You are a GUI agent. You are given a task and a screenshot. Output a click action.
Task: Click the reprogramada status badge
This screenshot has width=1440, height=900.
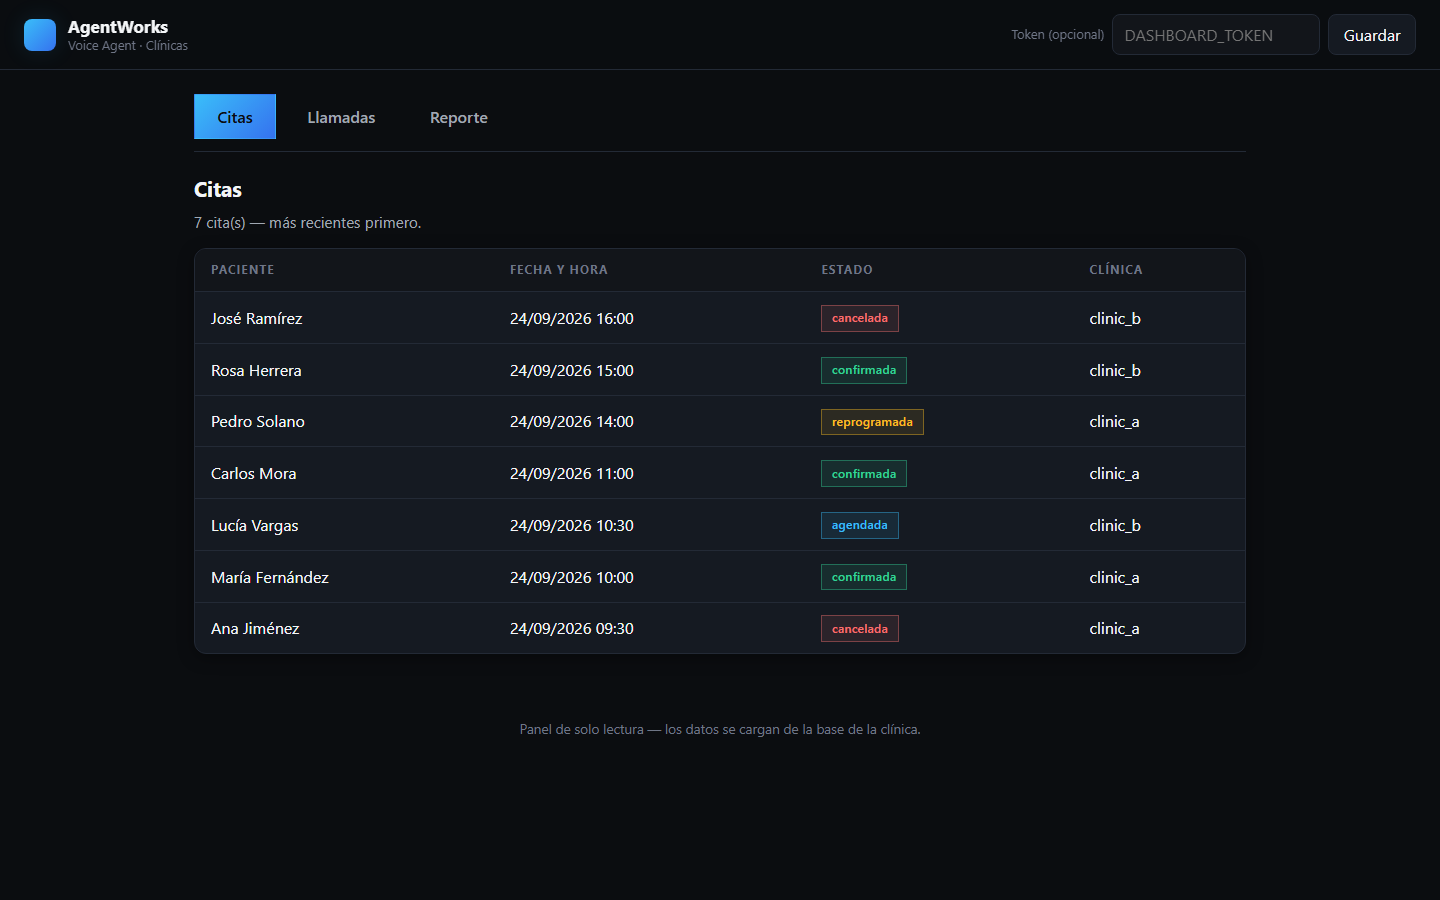[872, 422]
